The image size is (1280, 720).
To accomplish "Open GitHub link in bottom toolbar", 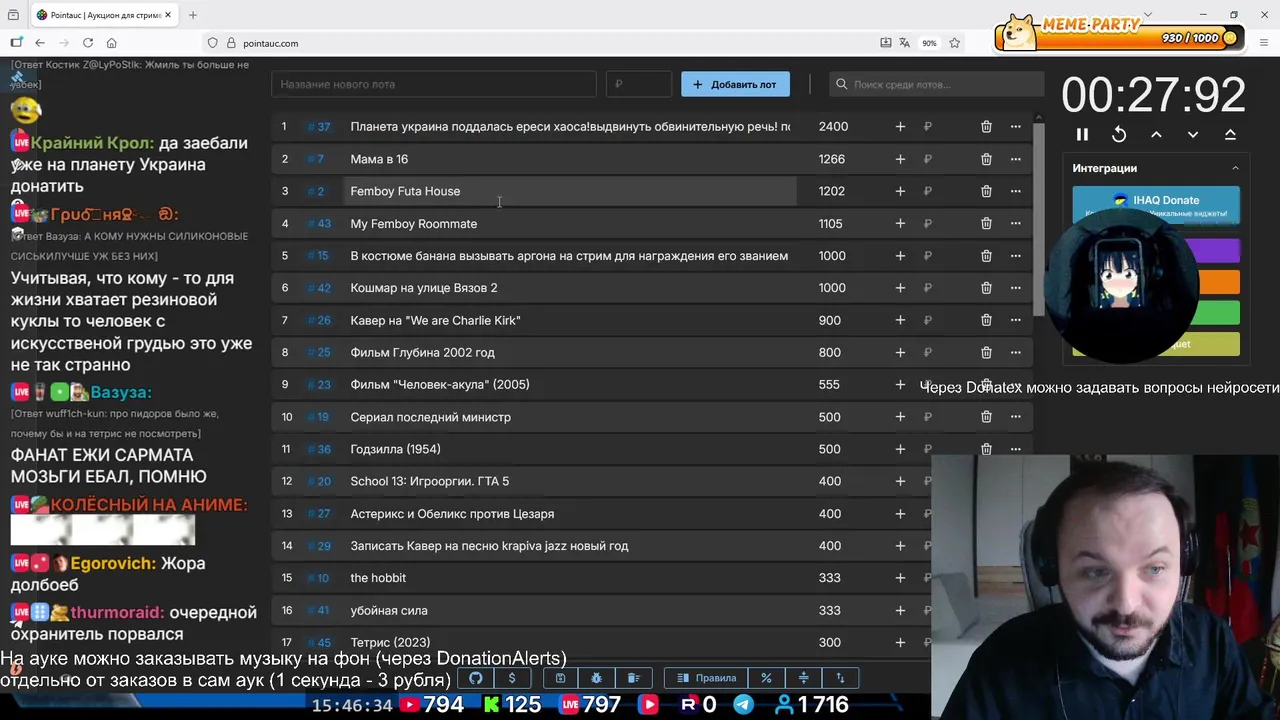I will coord(476,678).
